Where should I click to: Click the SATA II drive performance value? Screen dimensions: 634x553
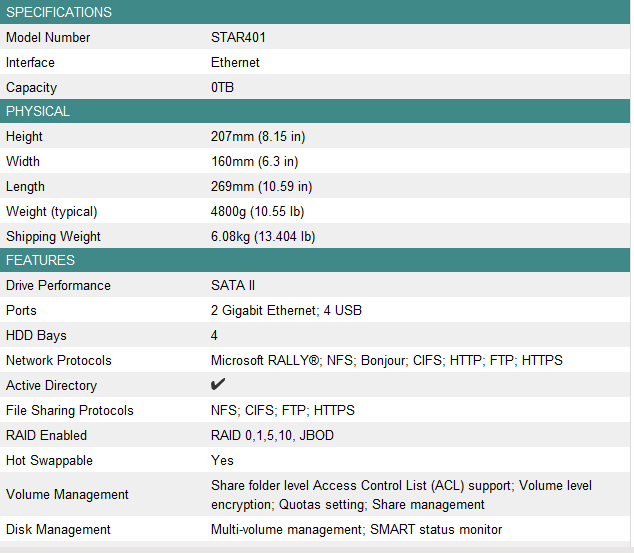pos(233,285)
